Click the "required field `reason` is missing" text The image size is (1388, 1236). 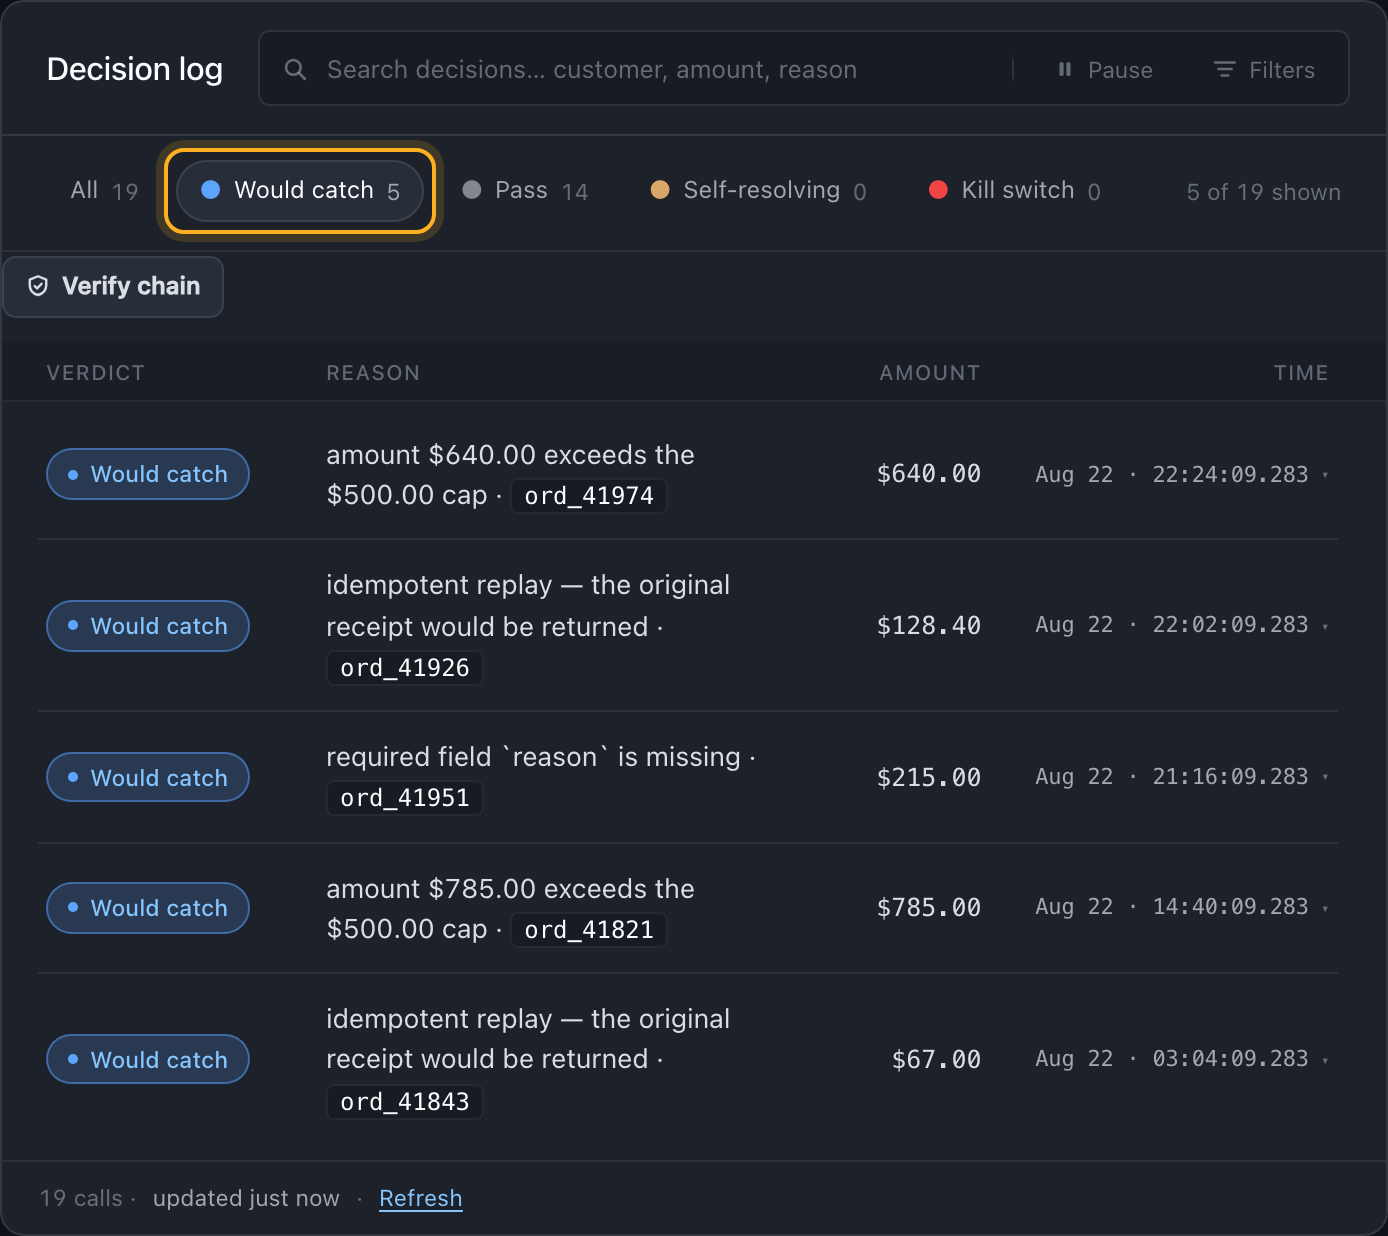(x=534, y=757)
